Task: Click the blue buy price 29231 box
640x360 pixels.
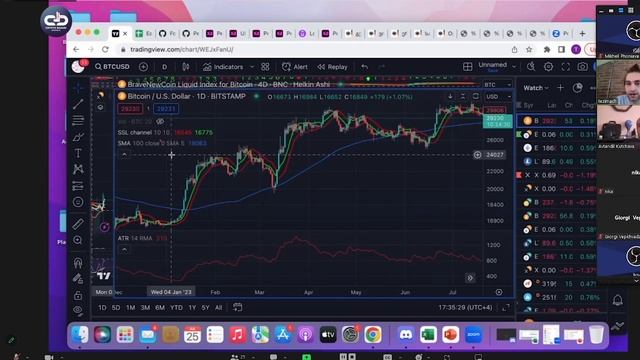Action: 166,109
